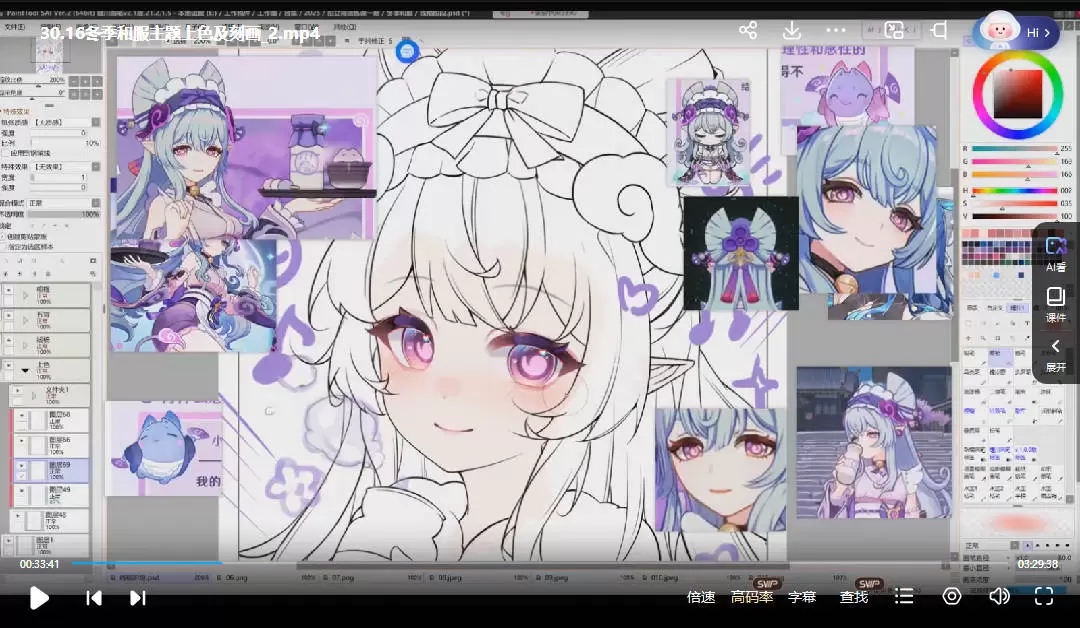Share the video using the share icon
The width and height of the screenshot is (1080, 628).
point(748,30)
